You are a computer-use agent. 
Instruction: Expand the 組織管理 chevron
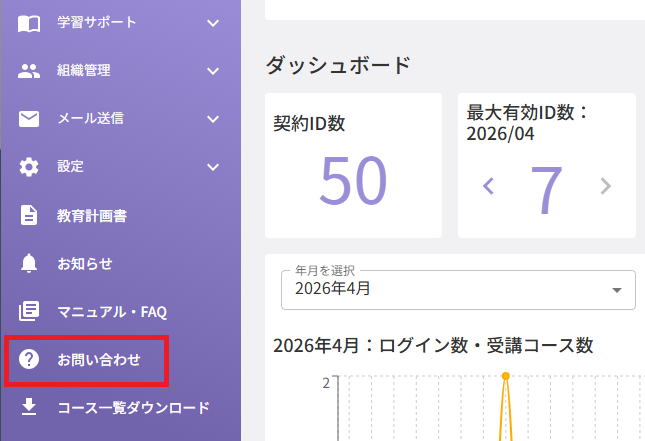click(213, 71)
